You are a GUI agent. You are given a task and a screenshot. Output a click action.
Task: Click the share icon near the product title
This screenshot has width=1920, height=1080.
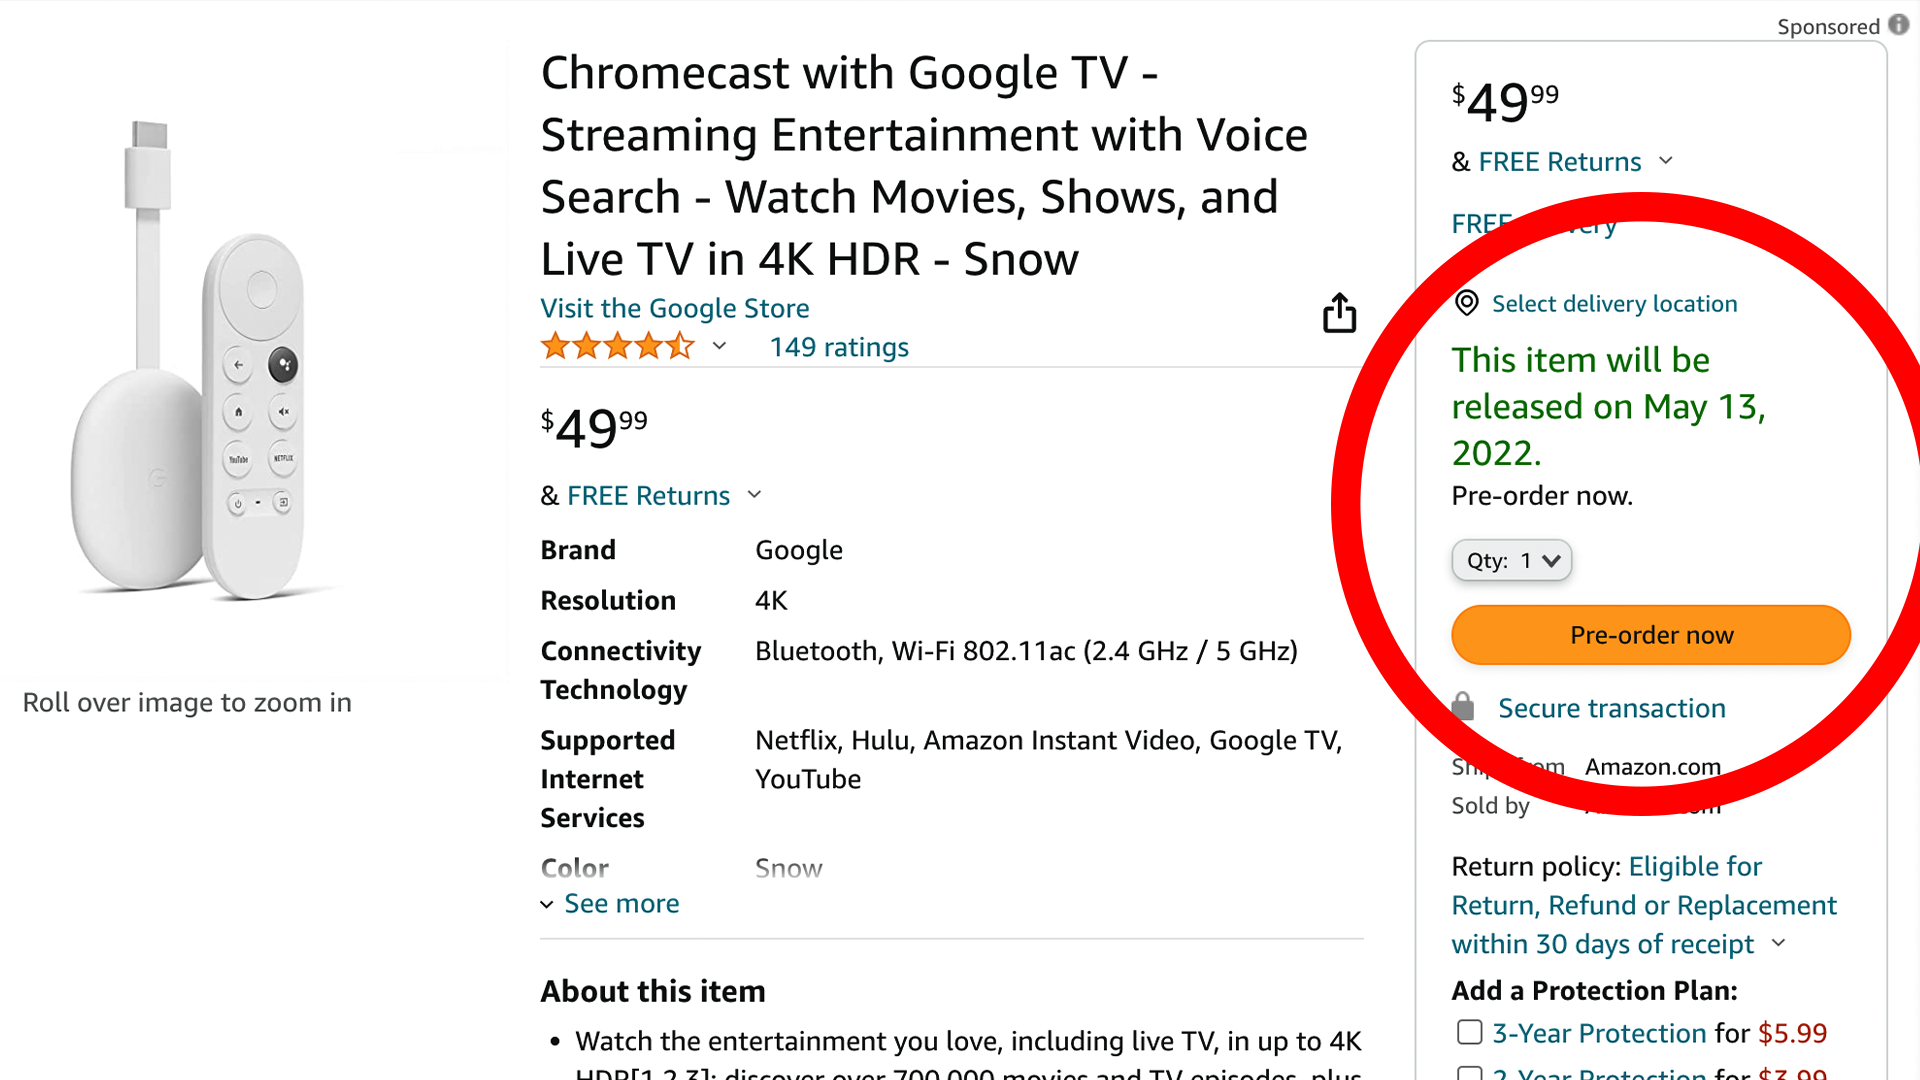click(1339, 313)
